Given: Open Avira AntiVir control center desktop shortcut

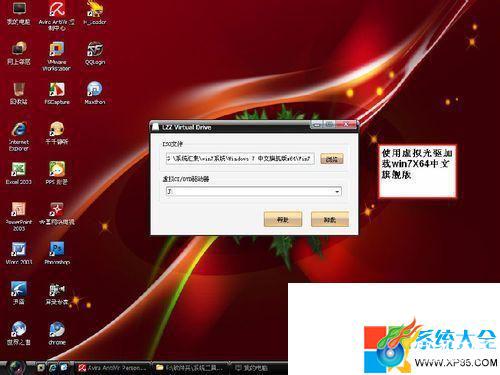Looking at the screenshot, I should click(x=57, y=16).
